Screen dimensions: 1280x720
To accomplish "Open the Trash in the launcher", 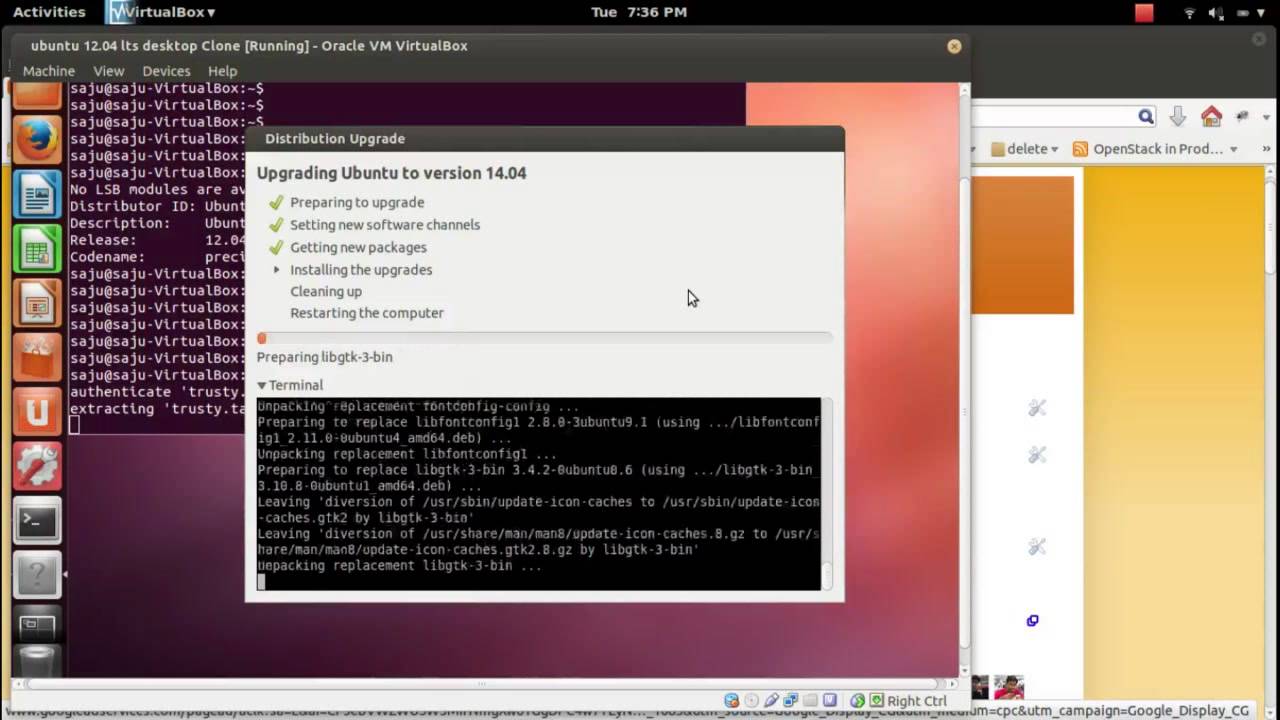I will [37, 663].
